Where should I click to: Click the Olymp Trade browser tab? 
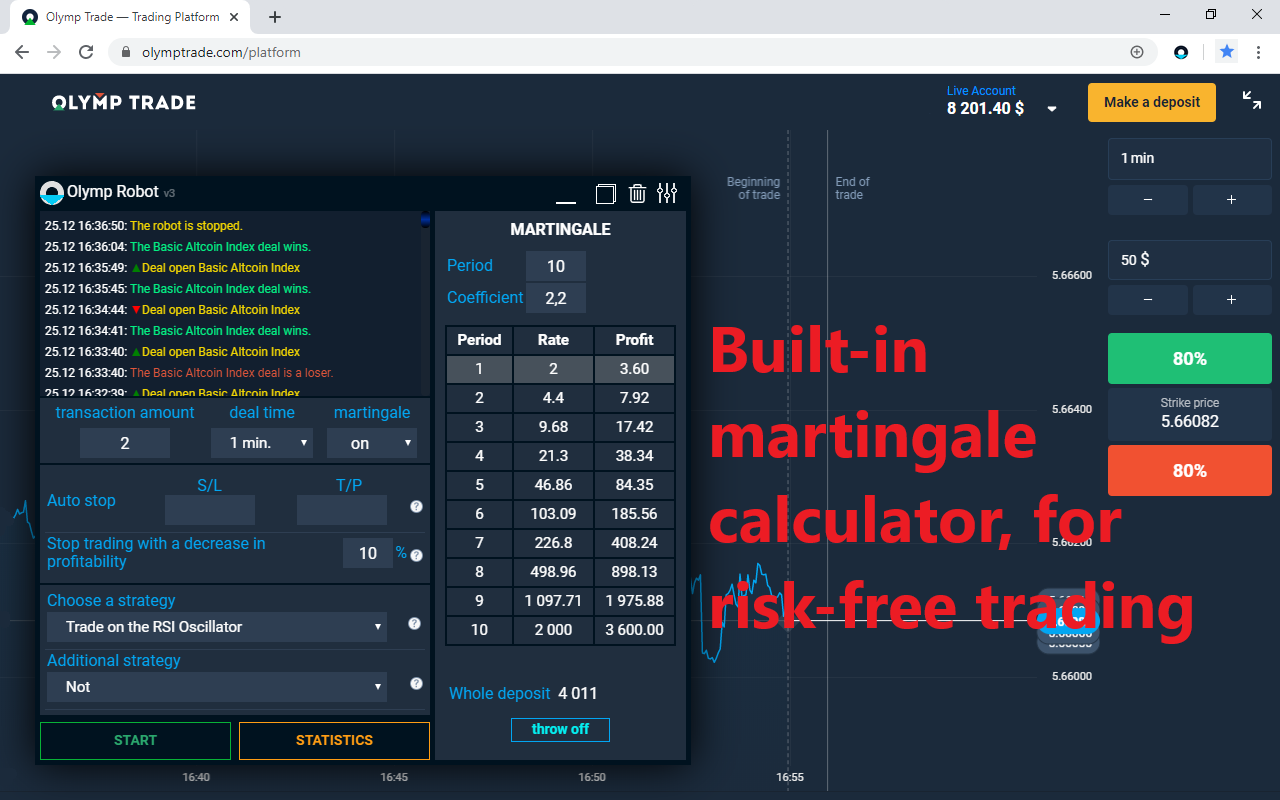[x=130, y=17]
